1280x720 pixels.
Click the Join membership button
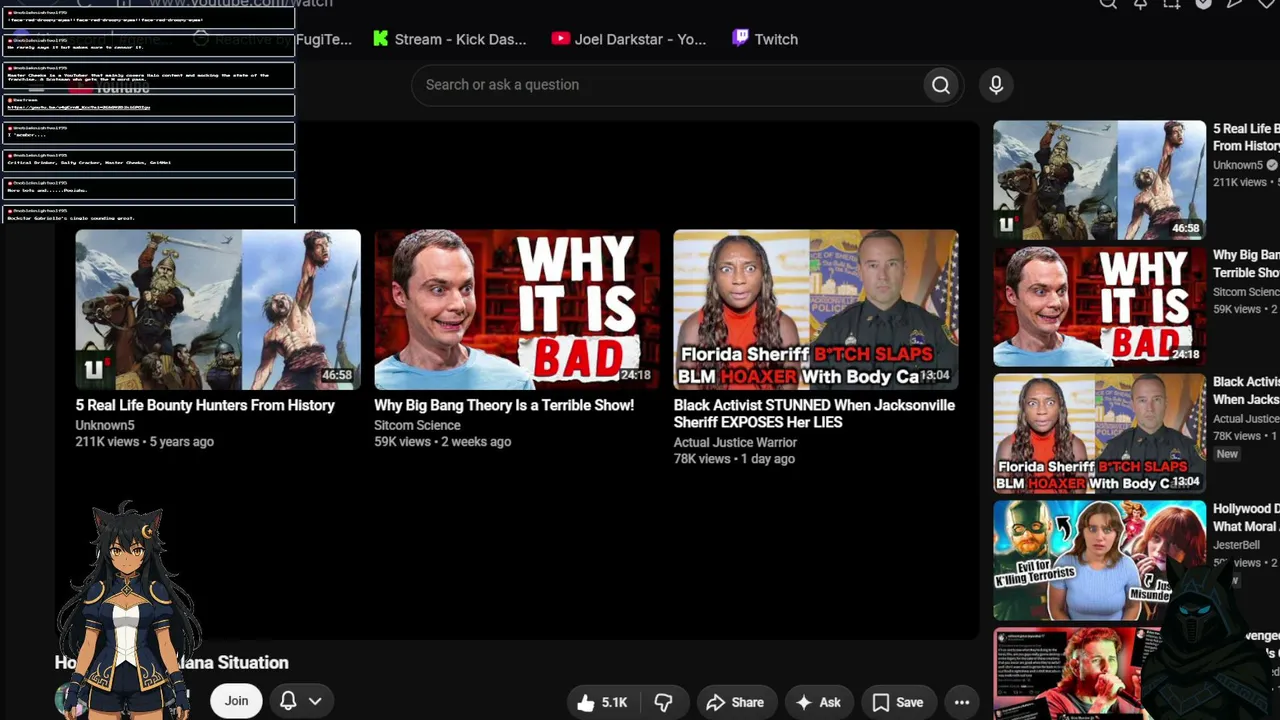click(x=236, y=701)
